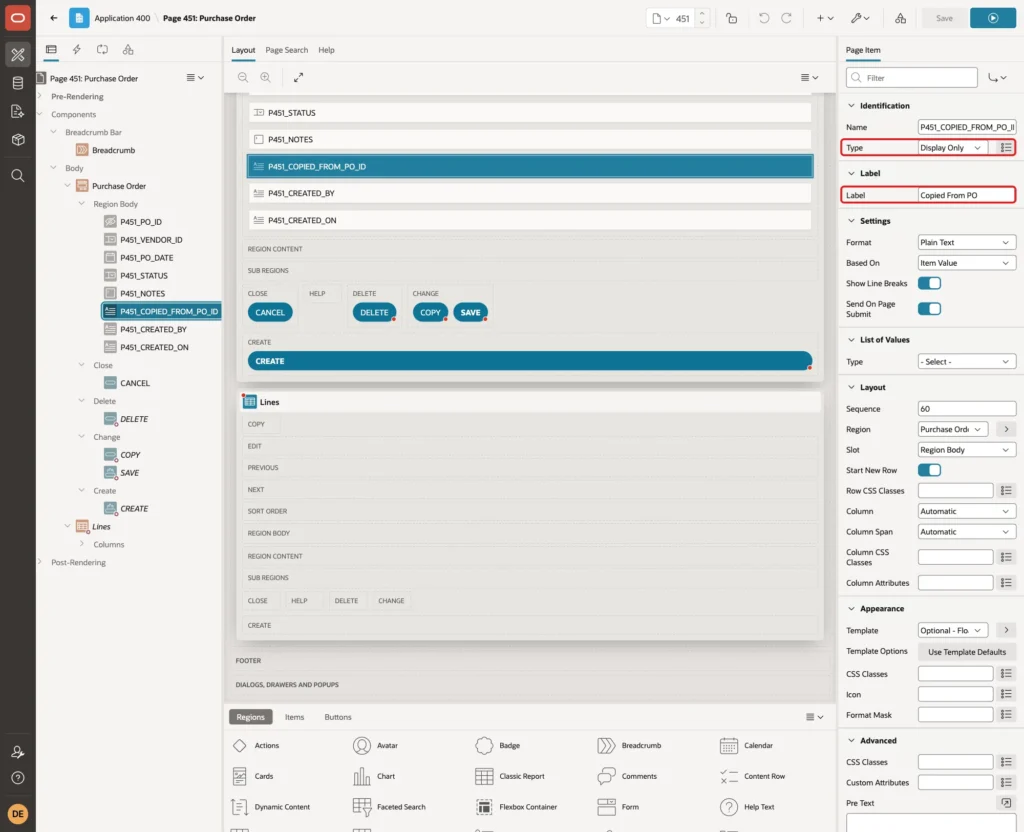Open the Slot dropdown Region Body

pyautogui.click(x=966, y=450)
